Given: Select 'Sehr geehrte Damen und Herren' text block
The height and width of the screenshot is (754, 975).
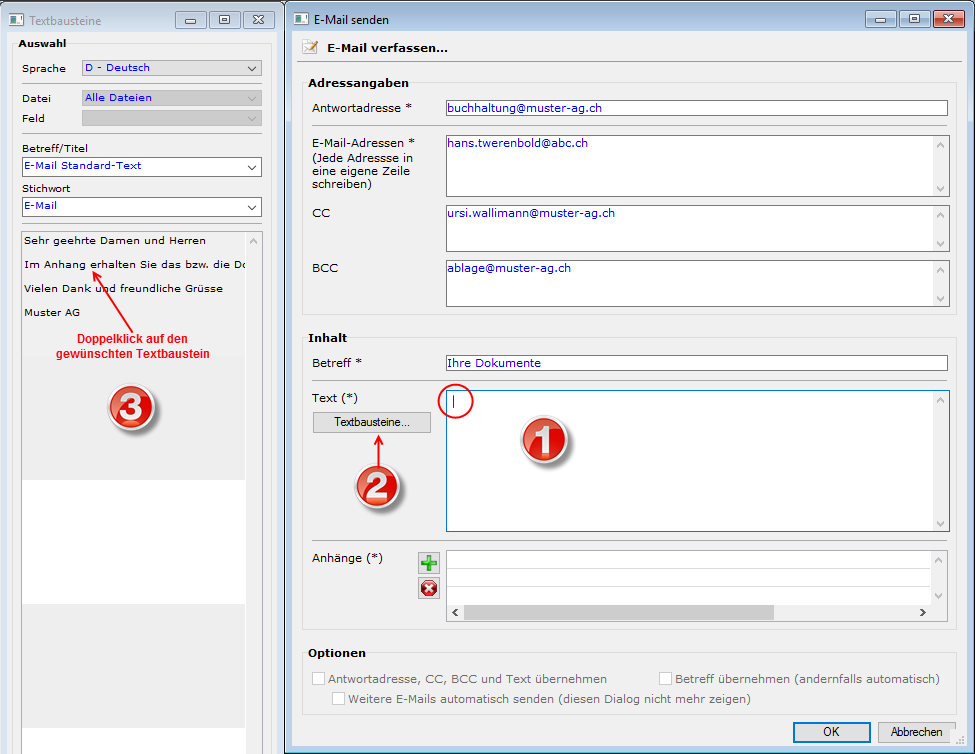Looking at the screenshot, I should coord(115,240).
